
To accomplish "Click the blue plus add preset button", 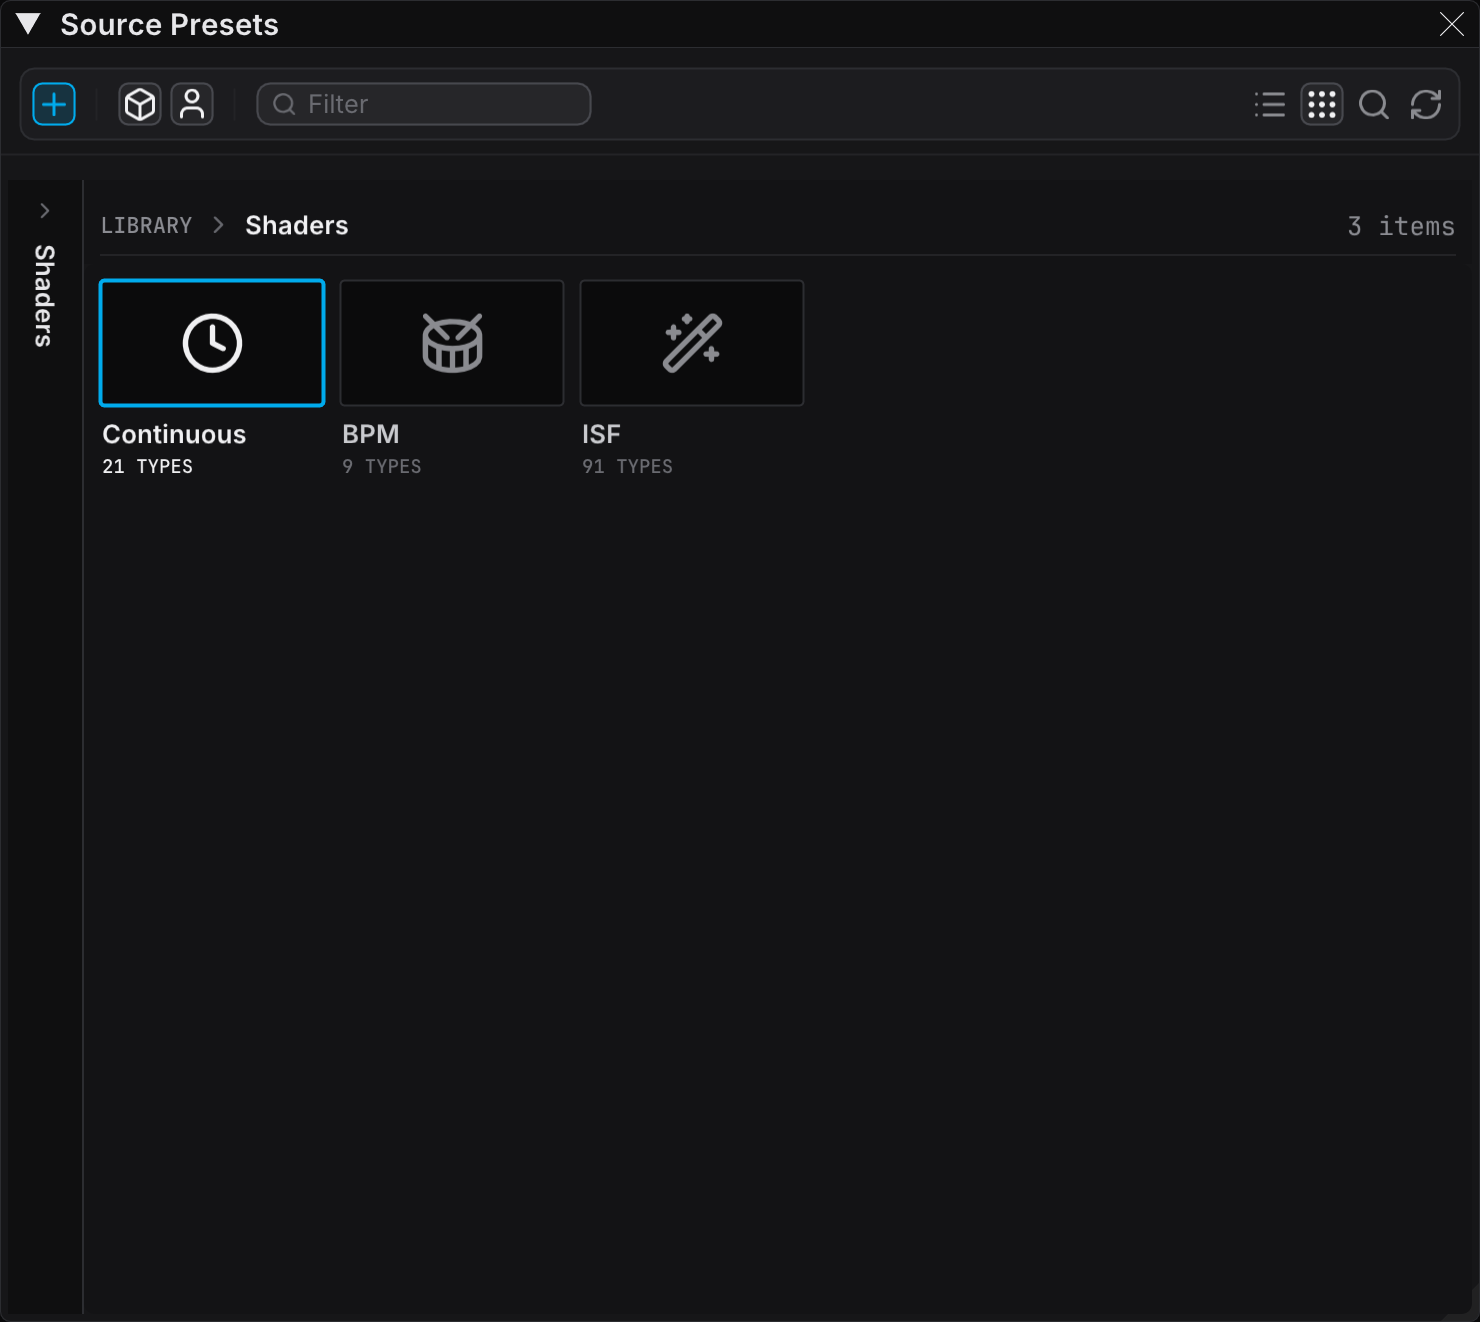I will (x=54, y=104).
